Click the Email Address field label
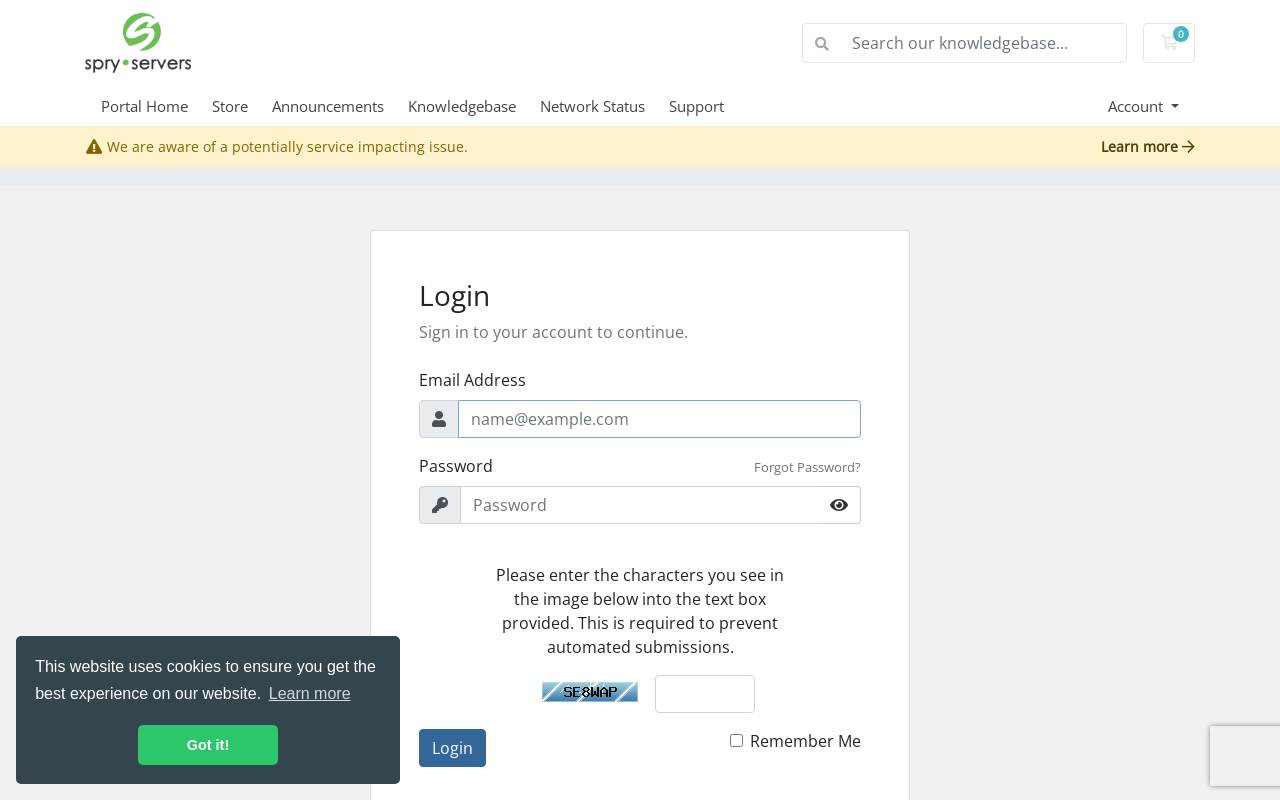1280x800 pixels. (x=472, y=380)
